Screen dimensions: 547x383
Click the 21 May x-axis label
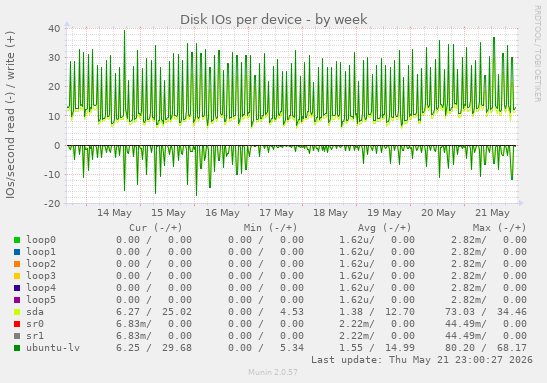[x=493, y=213]
